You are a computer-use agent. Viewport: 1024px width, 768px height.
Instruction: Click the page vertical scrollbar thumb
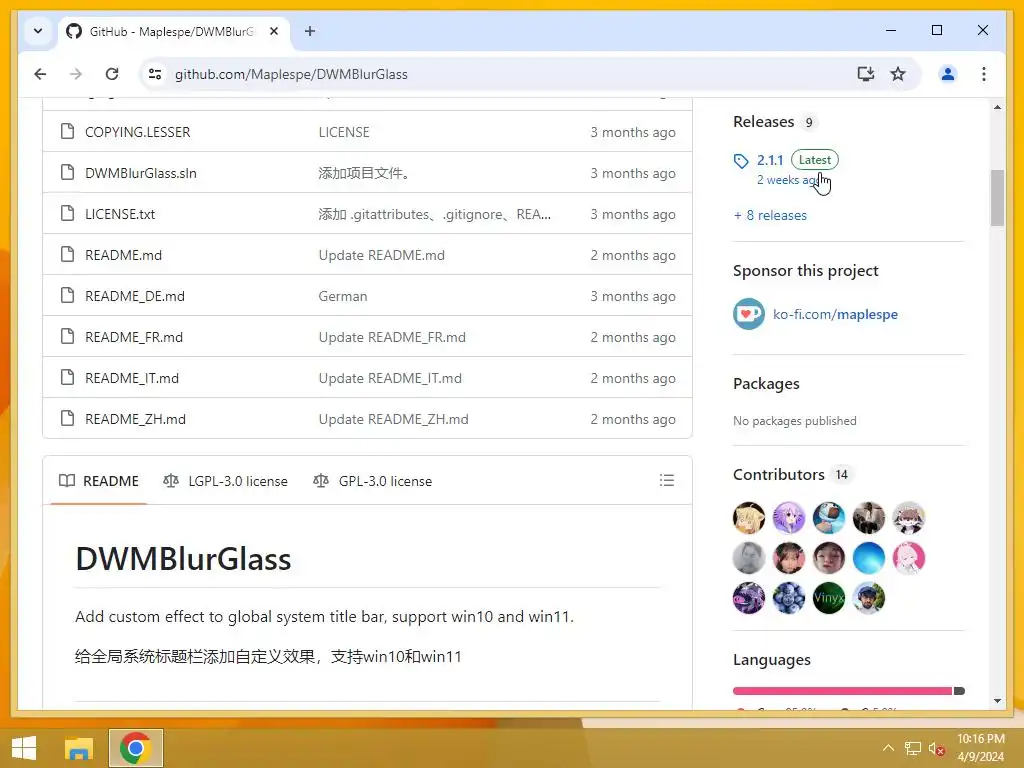997,198
